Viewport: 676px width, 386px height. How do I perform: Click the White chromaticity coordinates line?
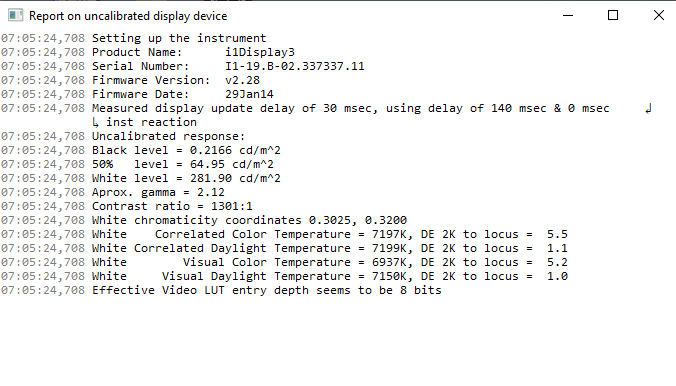pos(204,220)
